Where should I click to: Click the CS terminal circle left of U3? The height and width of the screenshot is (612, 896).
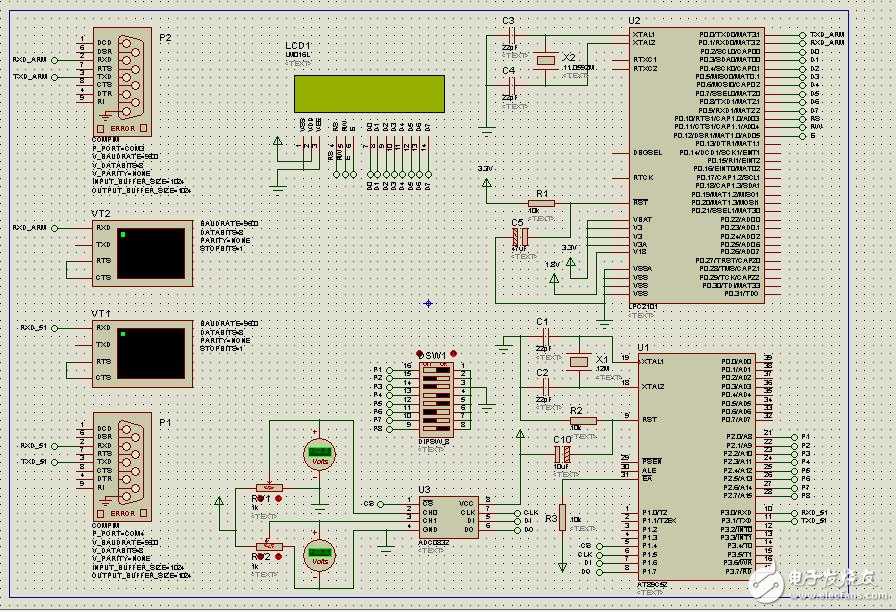coord(381,504)
